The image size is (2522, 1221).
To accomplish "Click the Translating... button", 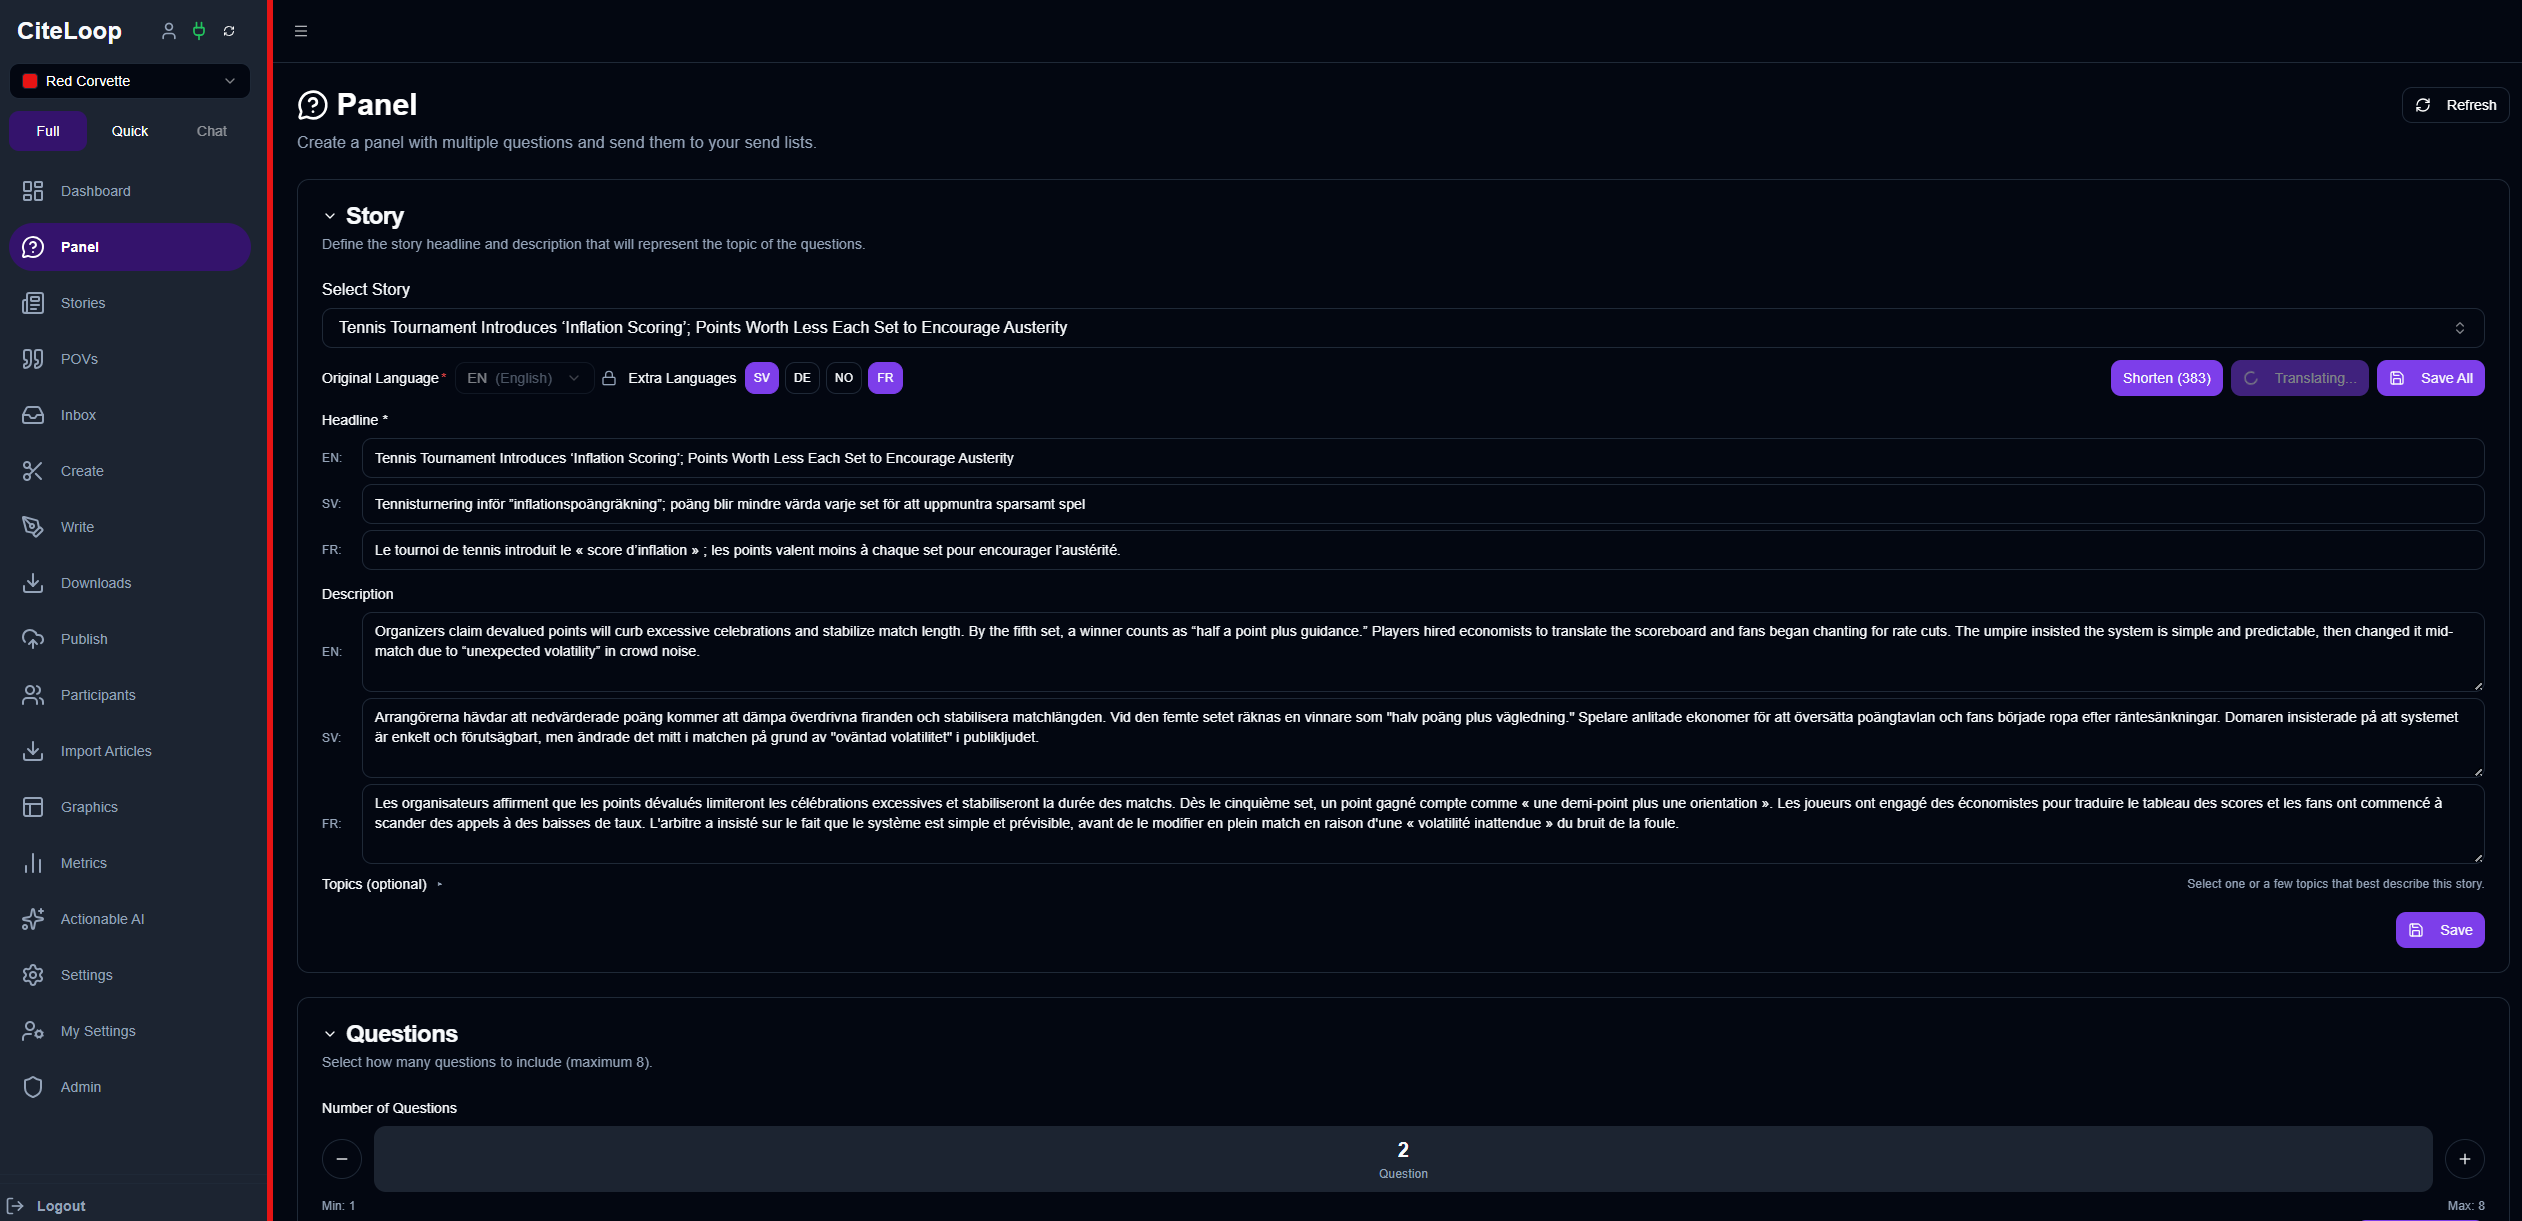I will 2299,378.
